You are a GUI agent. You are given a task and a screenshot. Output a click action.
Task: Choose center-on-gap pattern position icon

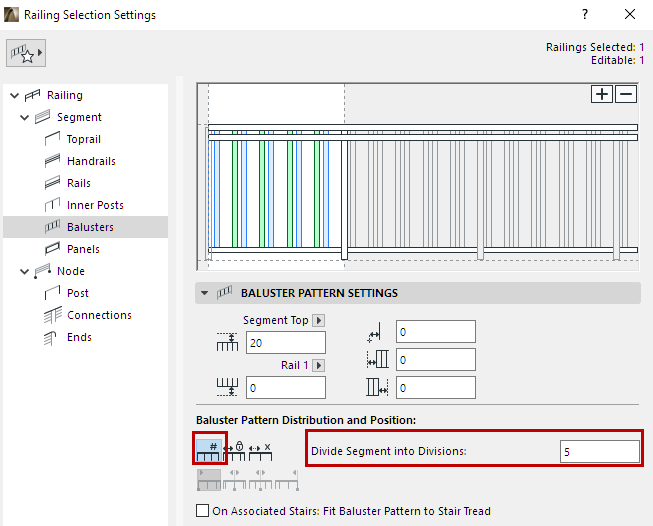(x=260, y=480)
